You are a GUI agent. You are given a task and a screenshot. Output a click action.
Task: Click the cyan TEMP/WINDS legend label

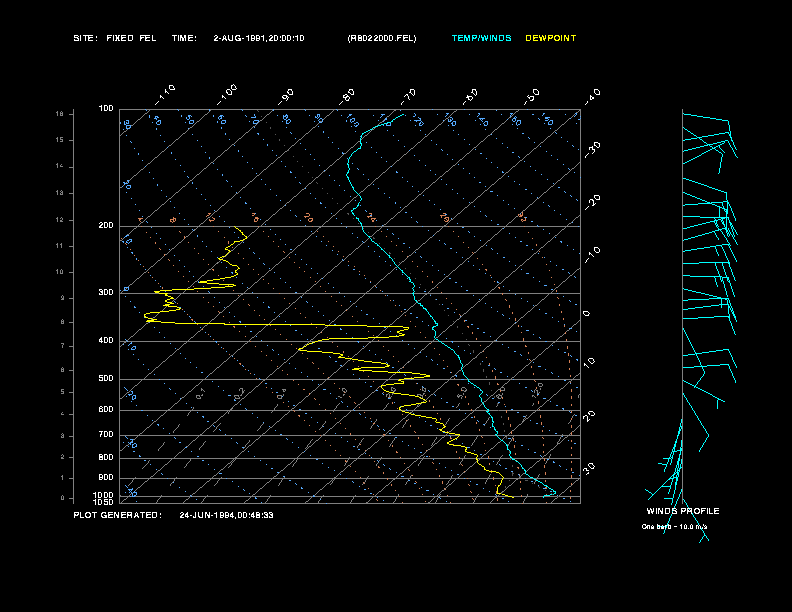pyautogui.click(x=481, y=38)
